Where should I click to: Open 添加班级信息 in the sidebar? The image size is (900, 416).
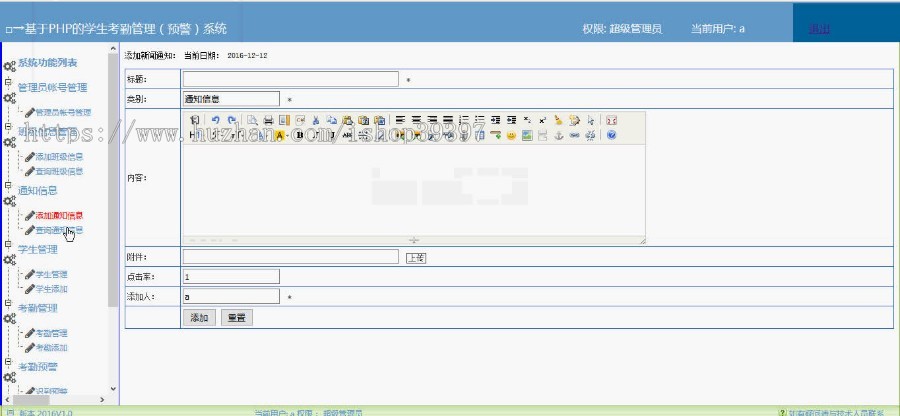[x=59, y=157]
